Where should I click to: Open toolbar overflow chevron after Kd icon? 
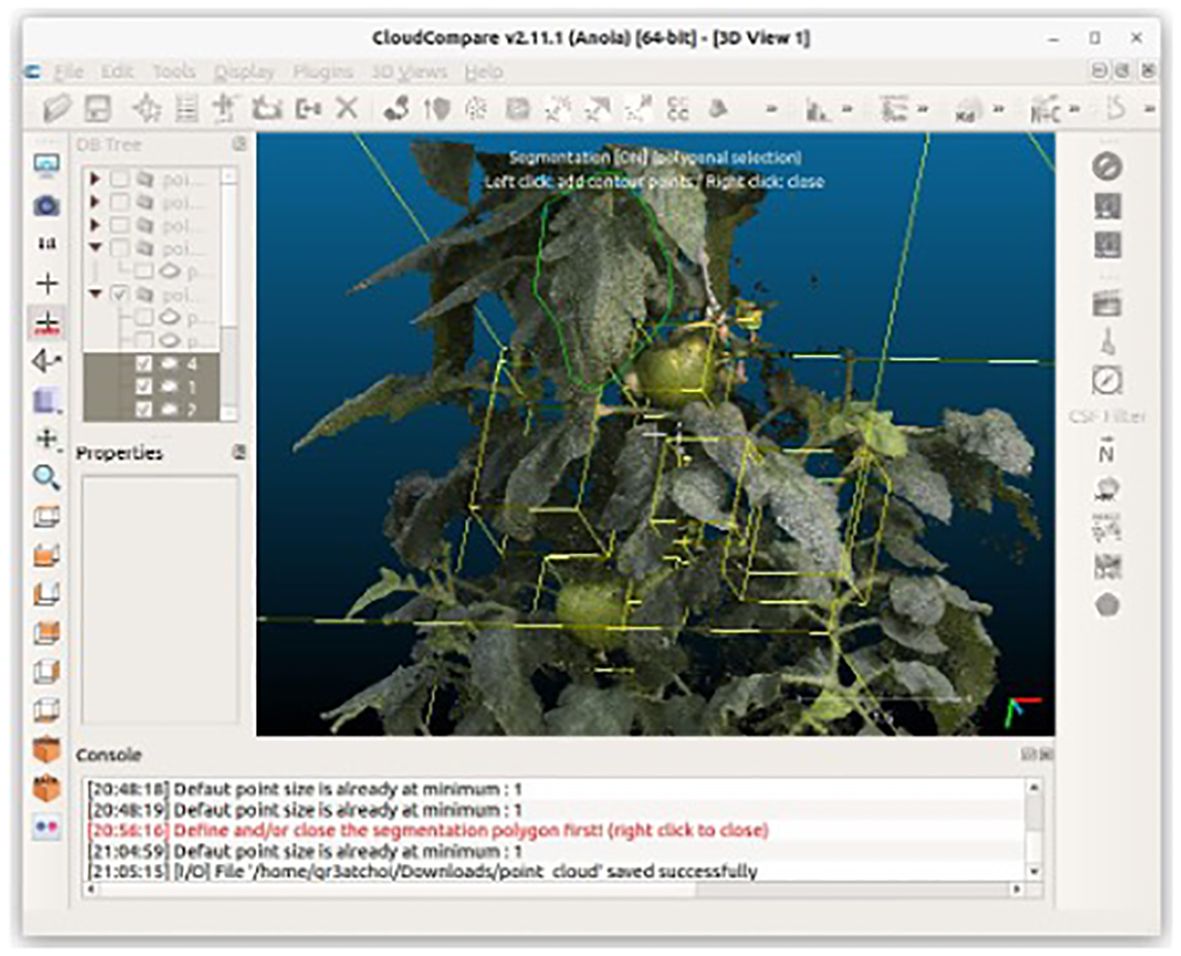(999, 110)
